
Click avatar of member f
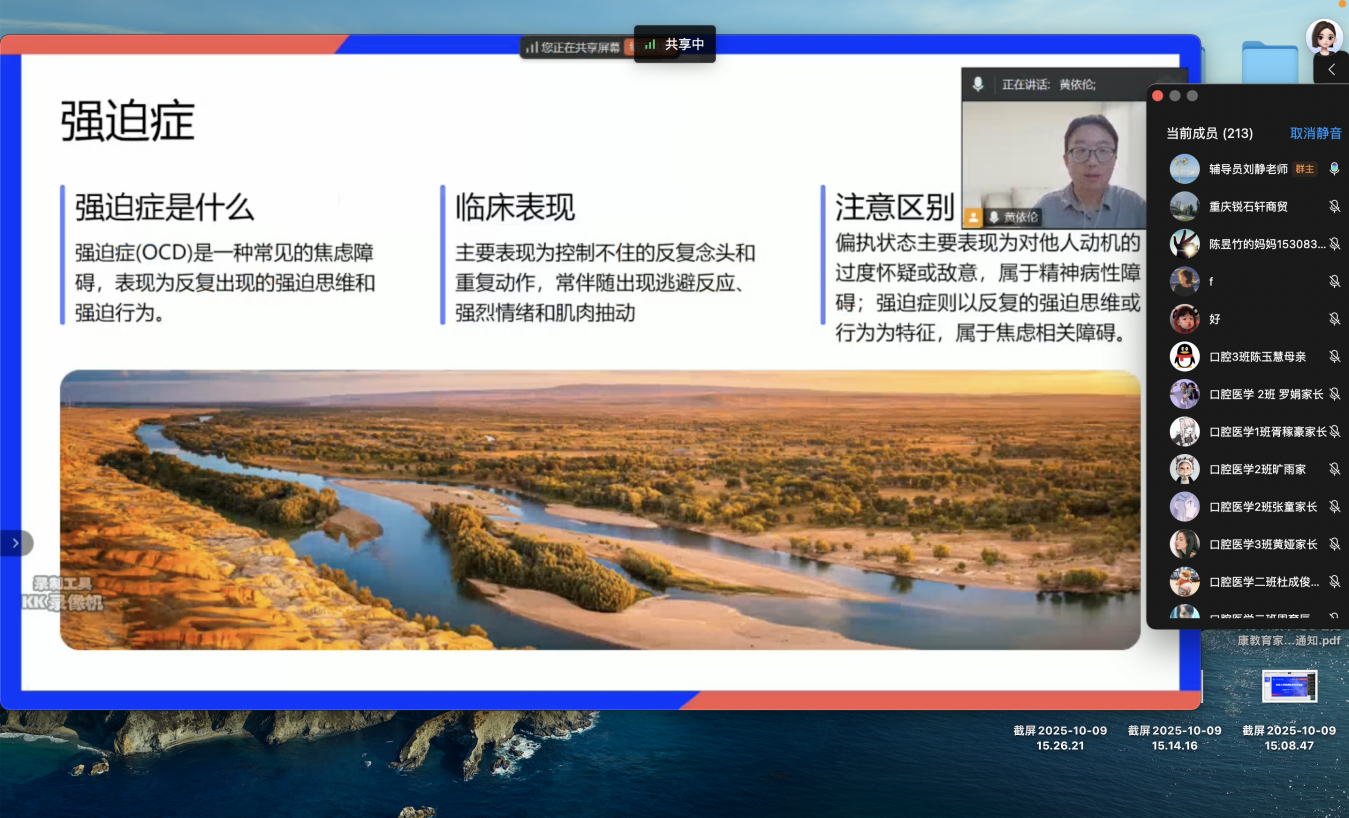coord(1185,282)
